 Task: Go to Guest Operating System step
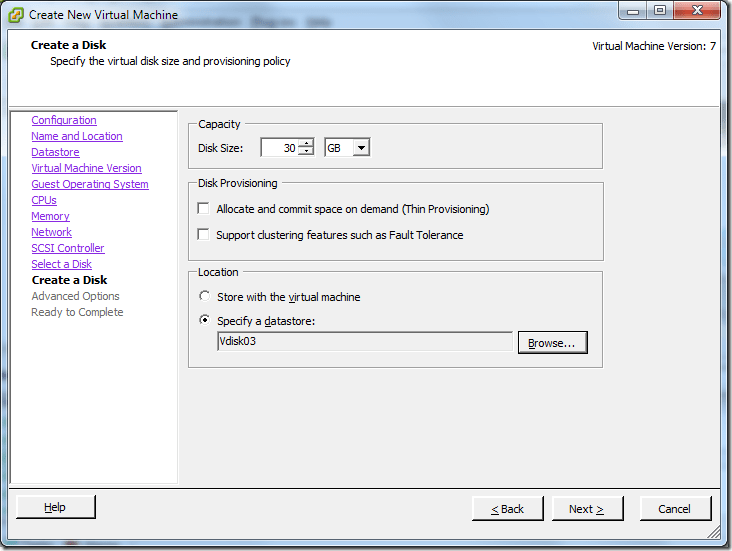(90, 184)
